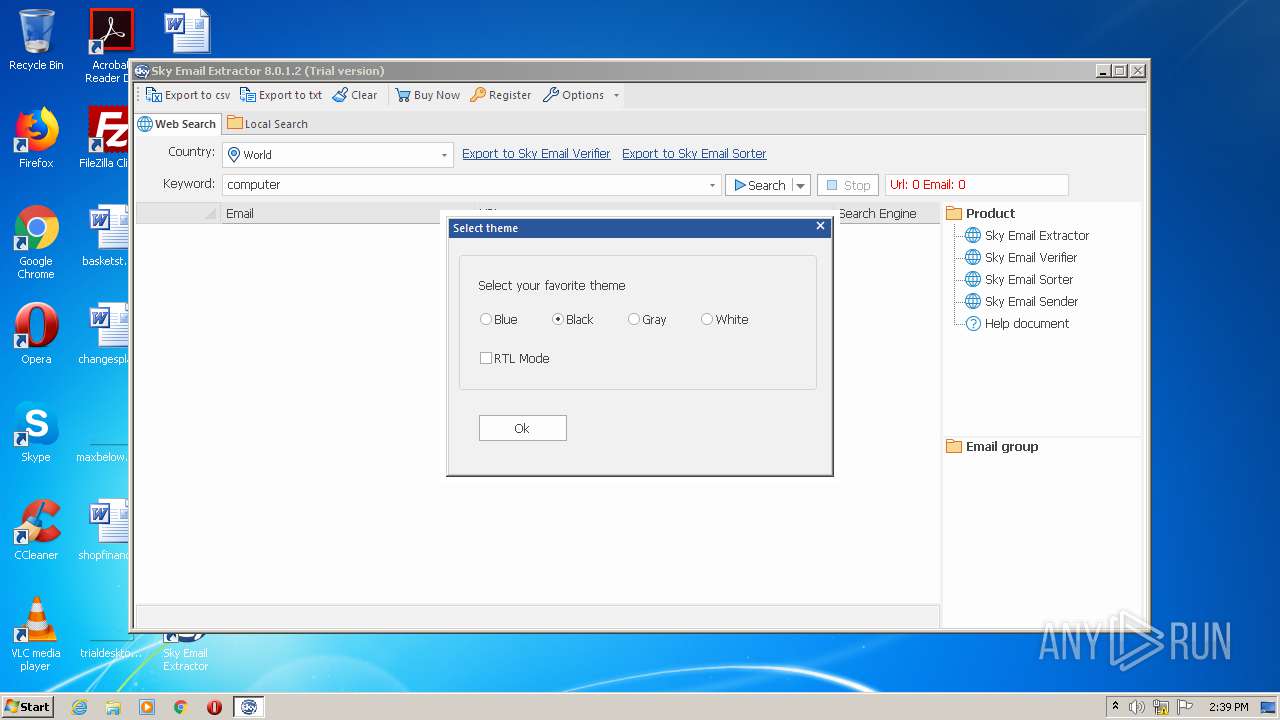
Task: Open the Help document tree item
Action: coord(1016,324)
